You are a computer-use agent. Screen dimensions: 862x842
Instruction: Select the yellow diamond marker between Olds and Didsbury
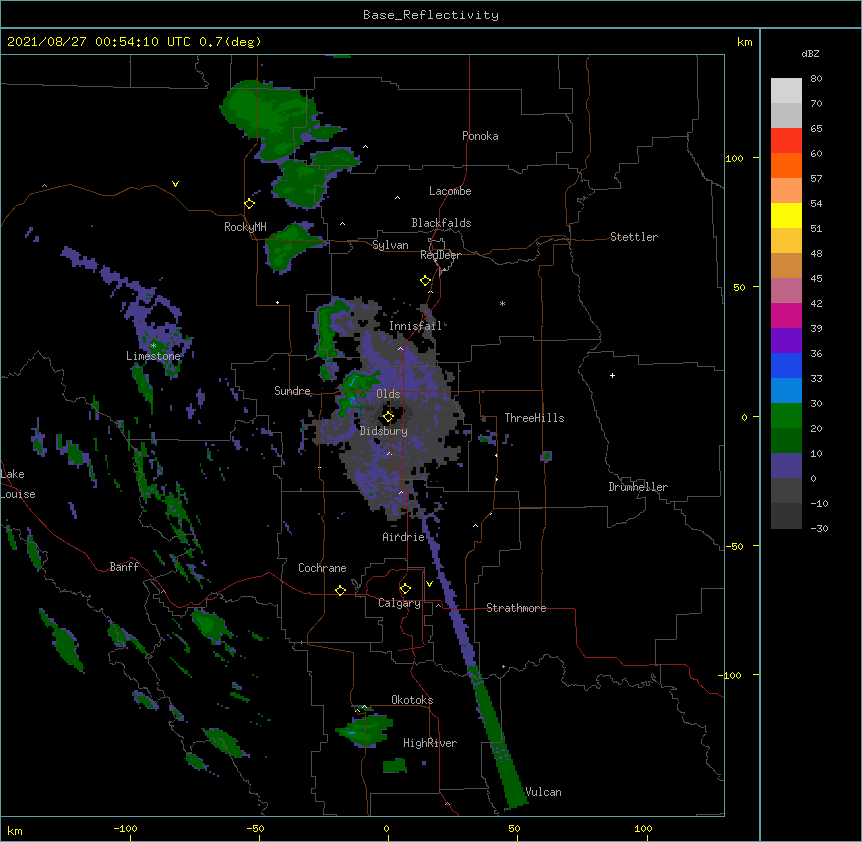pos(388,417)
